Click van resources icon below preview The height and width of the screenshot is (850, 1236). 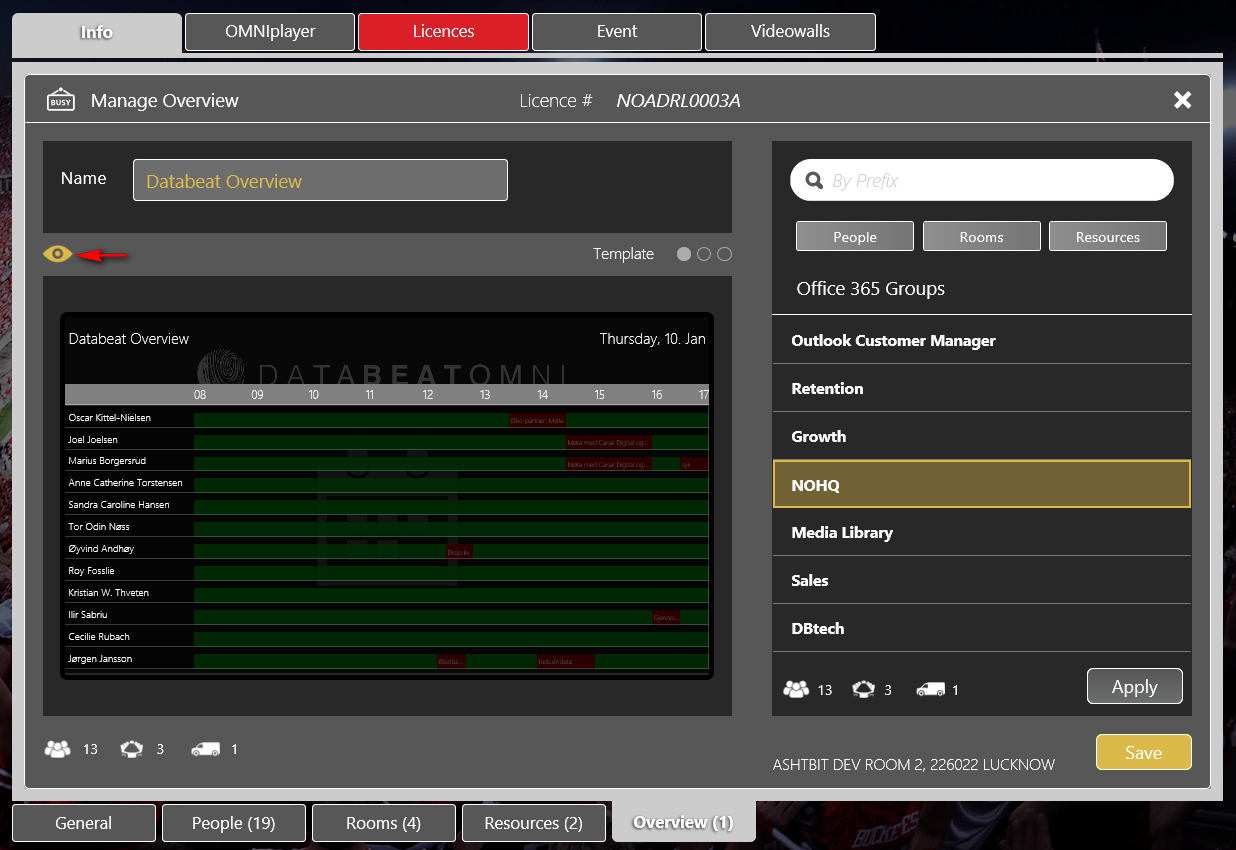click(205, 748)
